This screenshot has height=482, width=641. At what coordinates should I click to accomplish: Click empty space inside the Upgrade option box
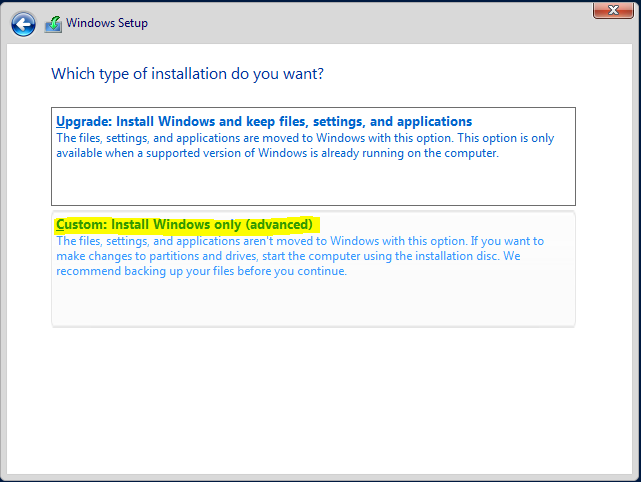pyautogui.click(x=313, y=182)
